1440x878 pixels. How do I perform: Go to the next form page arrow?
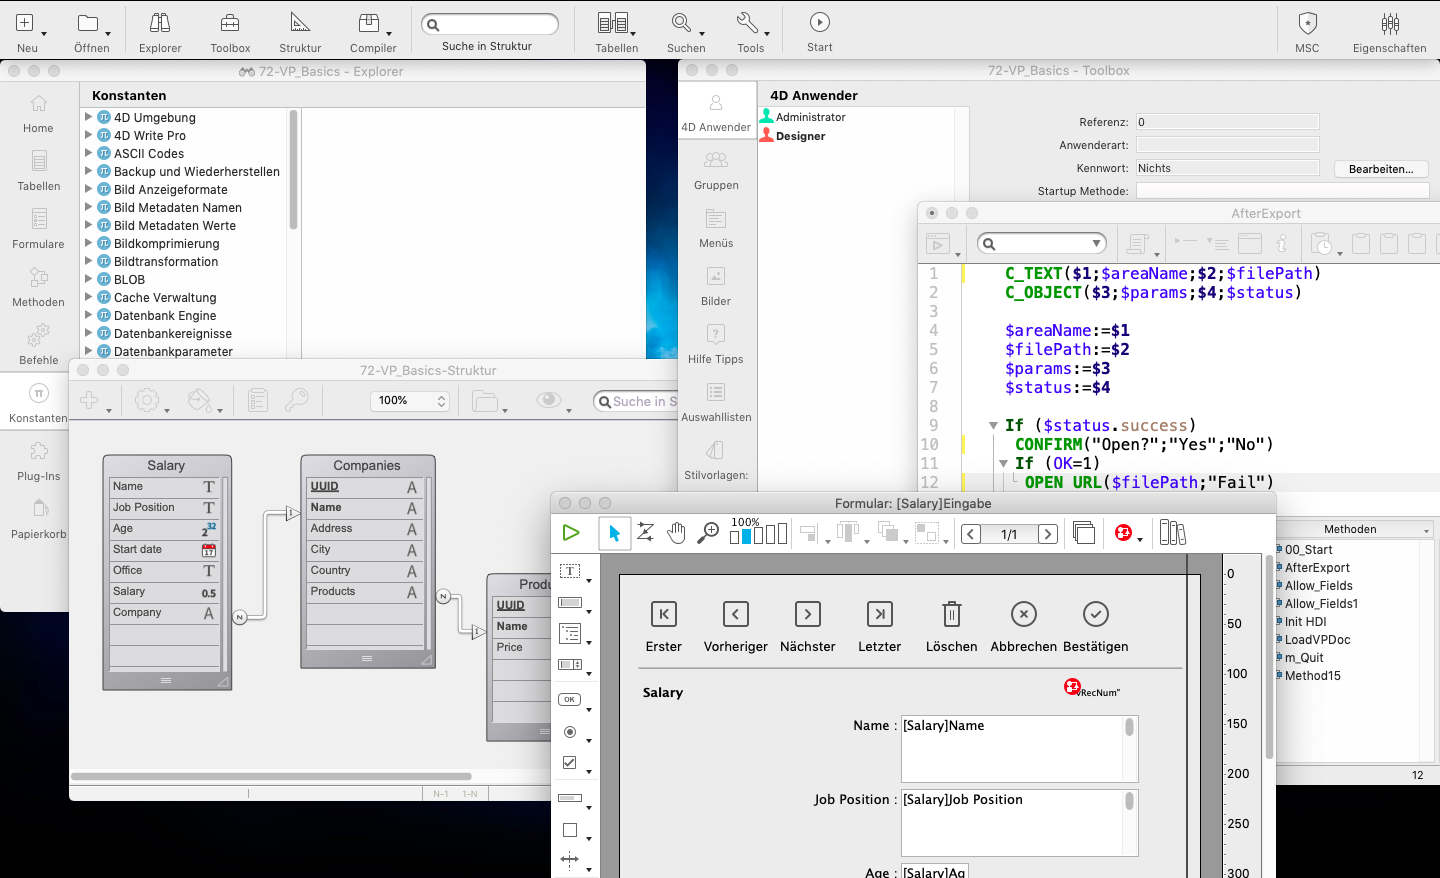[x=1048, y=534]
